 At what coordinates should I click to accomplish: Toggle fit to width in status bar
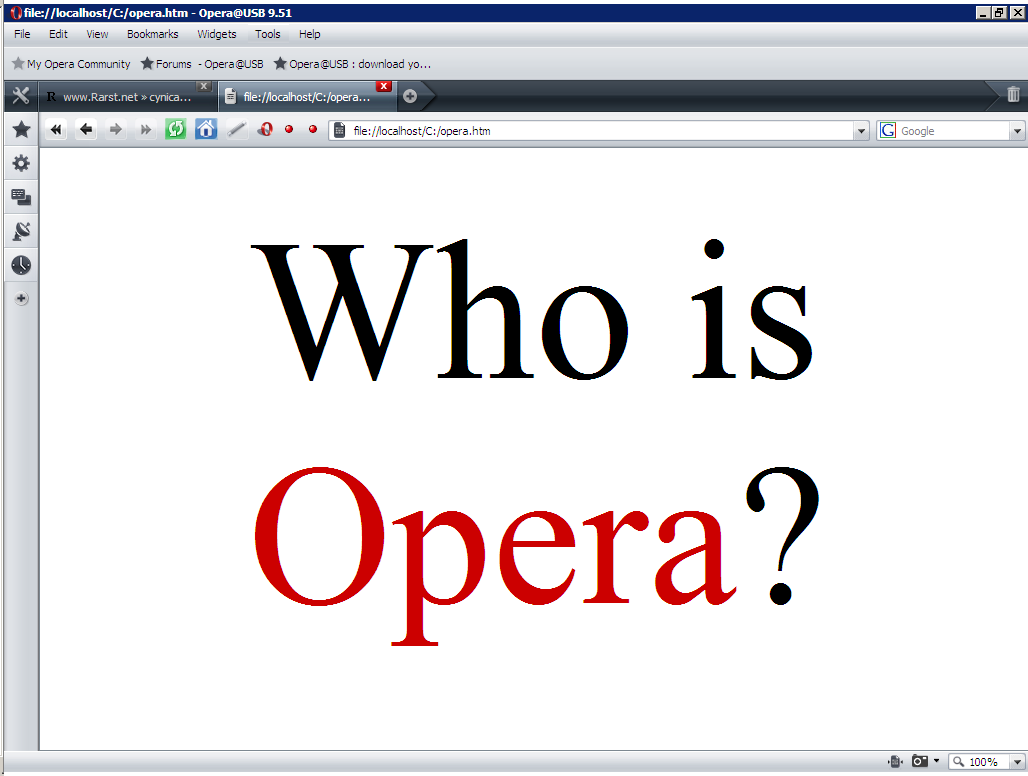click(x=896, y=762)
